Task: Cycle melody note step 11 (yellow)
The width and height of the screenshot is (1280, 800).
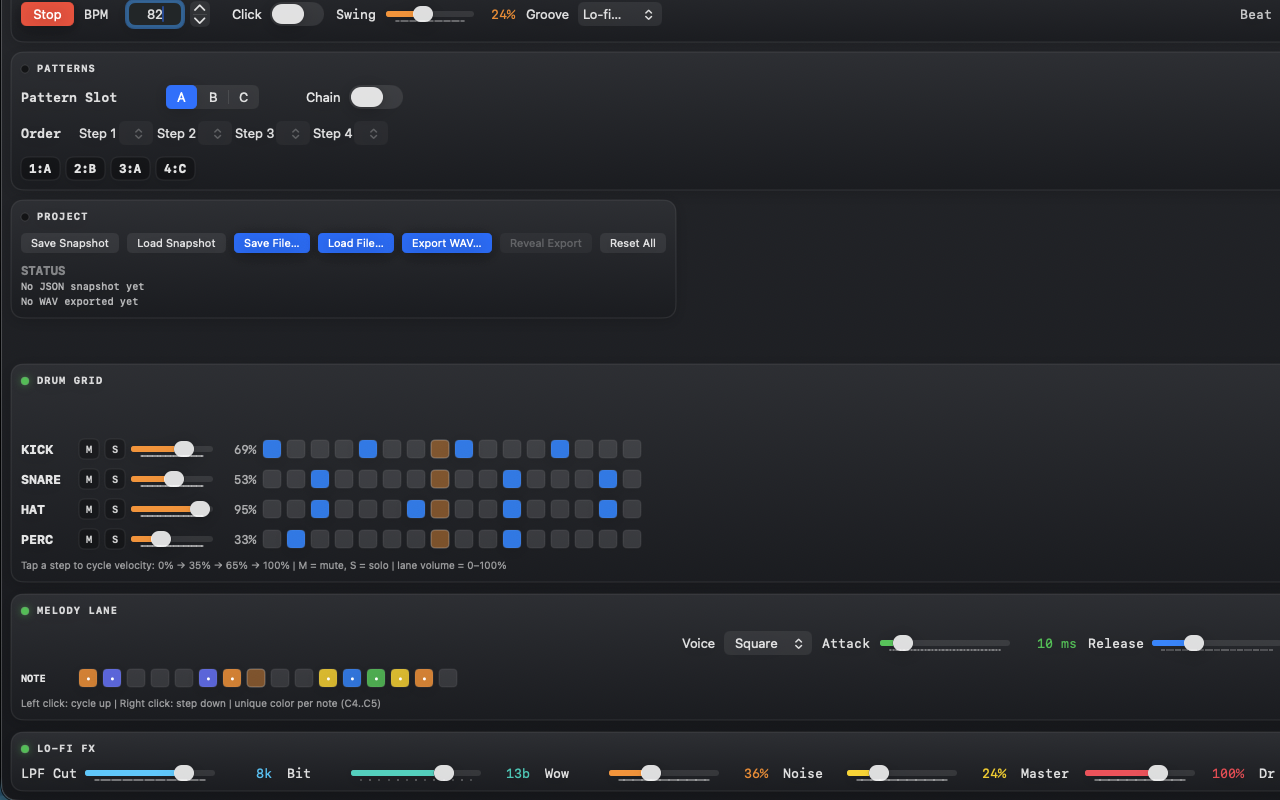Action: [328, 678]
